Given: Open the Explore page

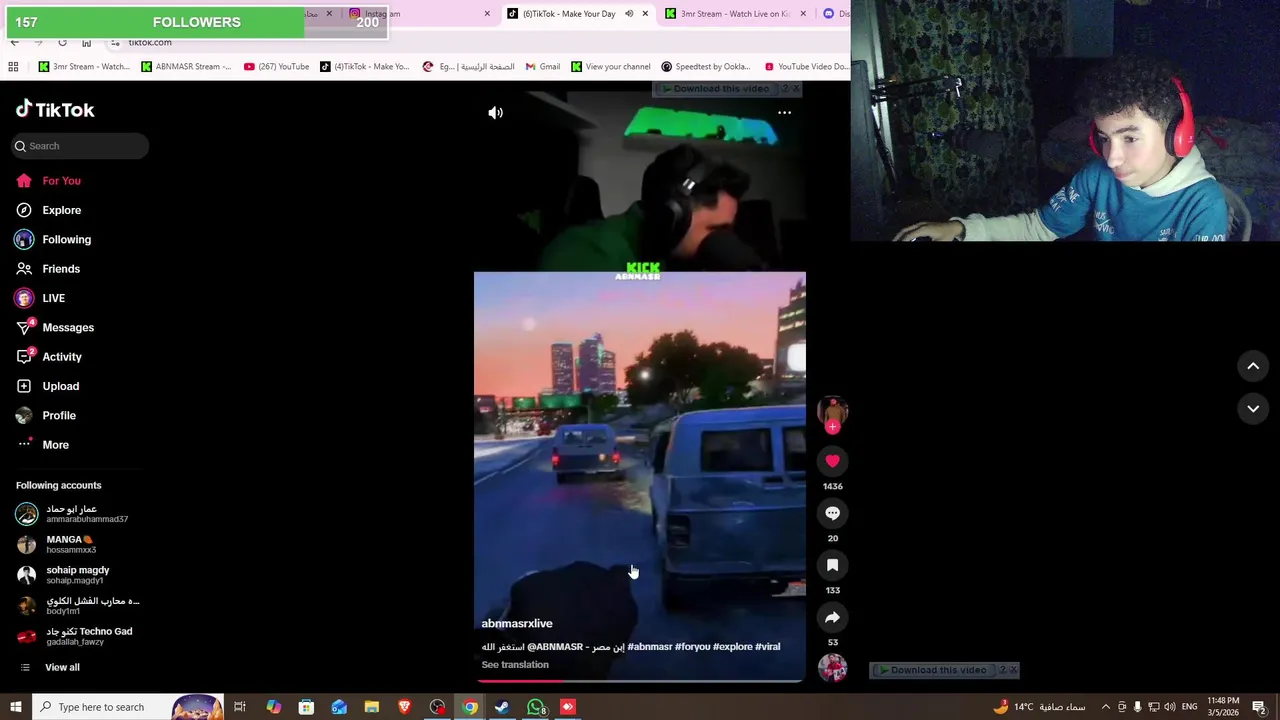Looking at the screenshot, I should pyautogui.click(x=48, y=210).
